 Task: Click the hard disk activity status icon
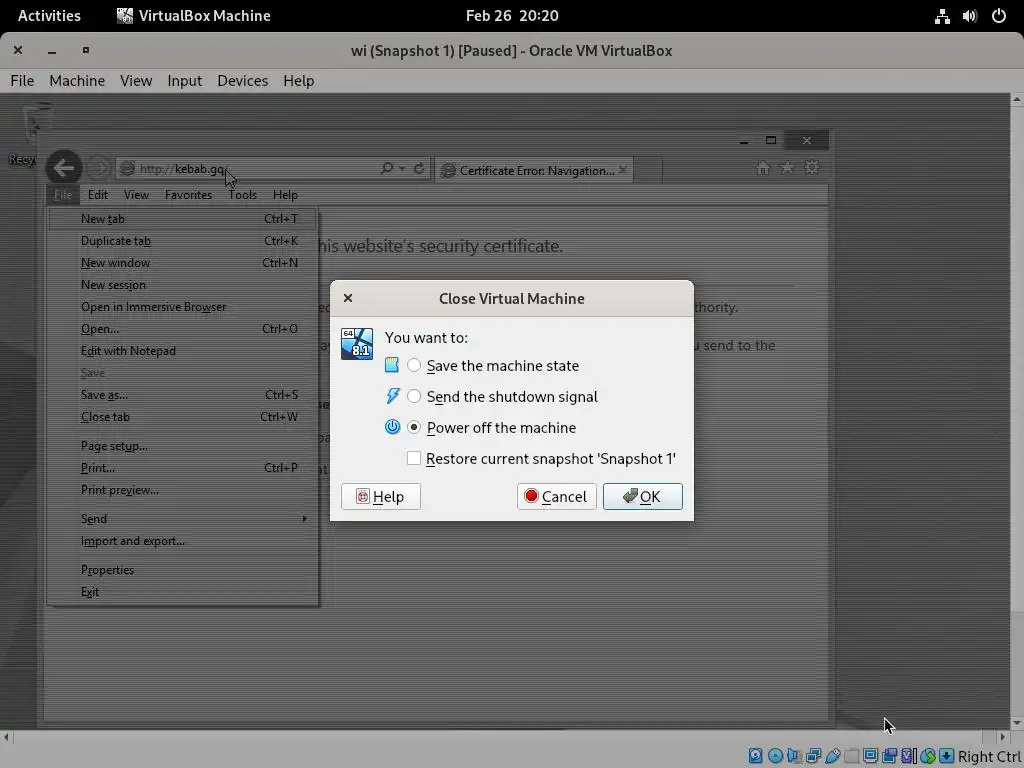coord(756,756)
